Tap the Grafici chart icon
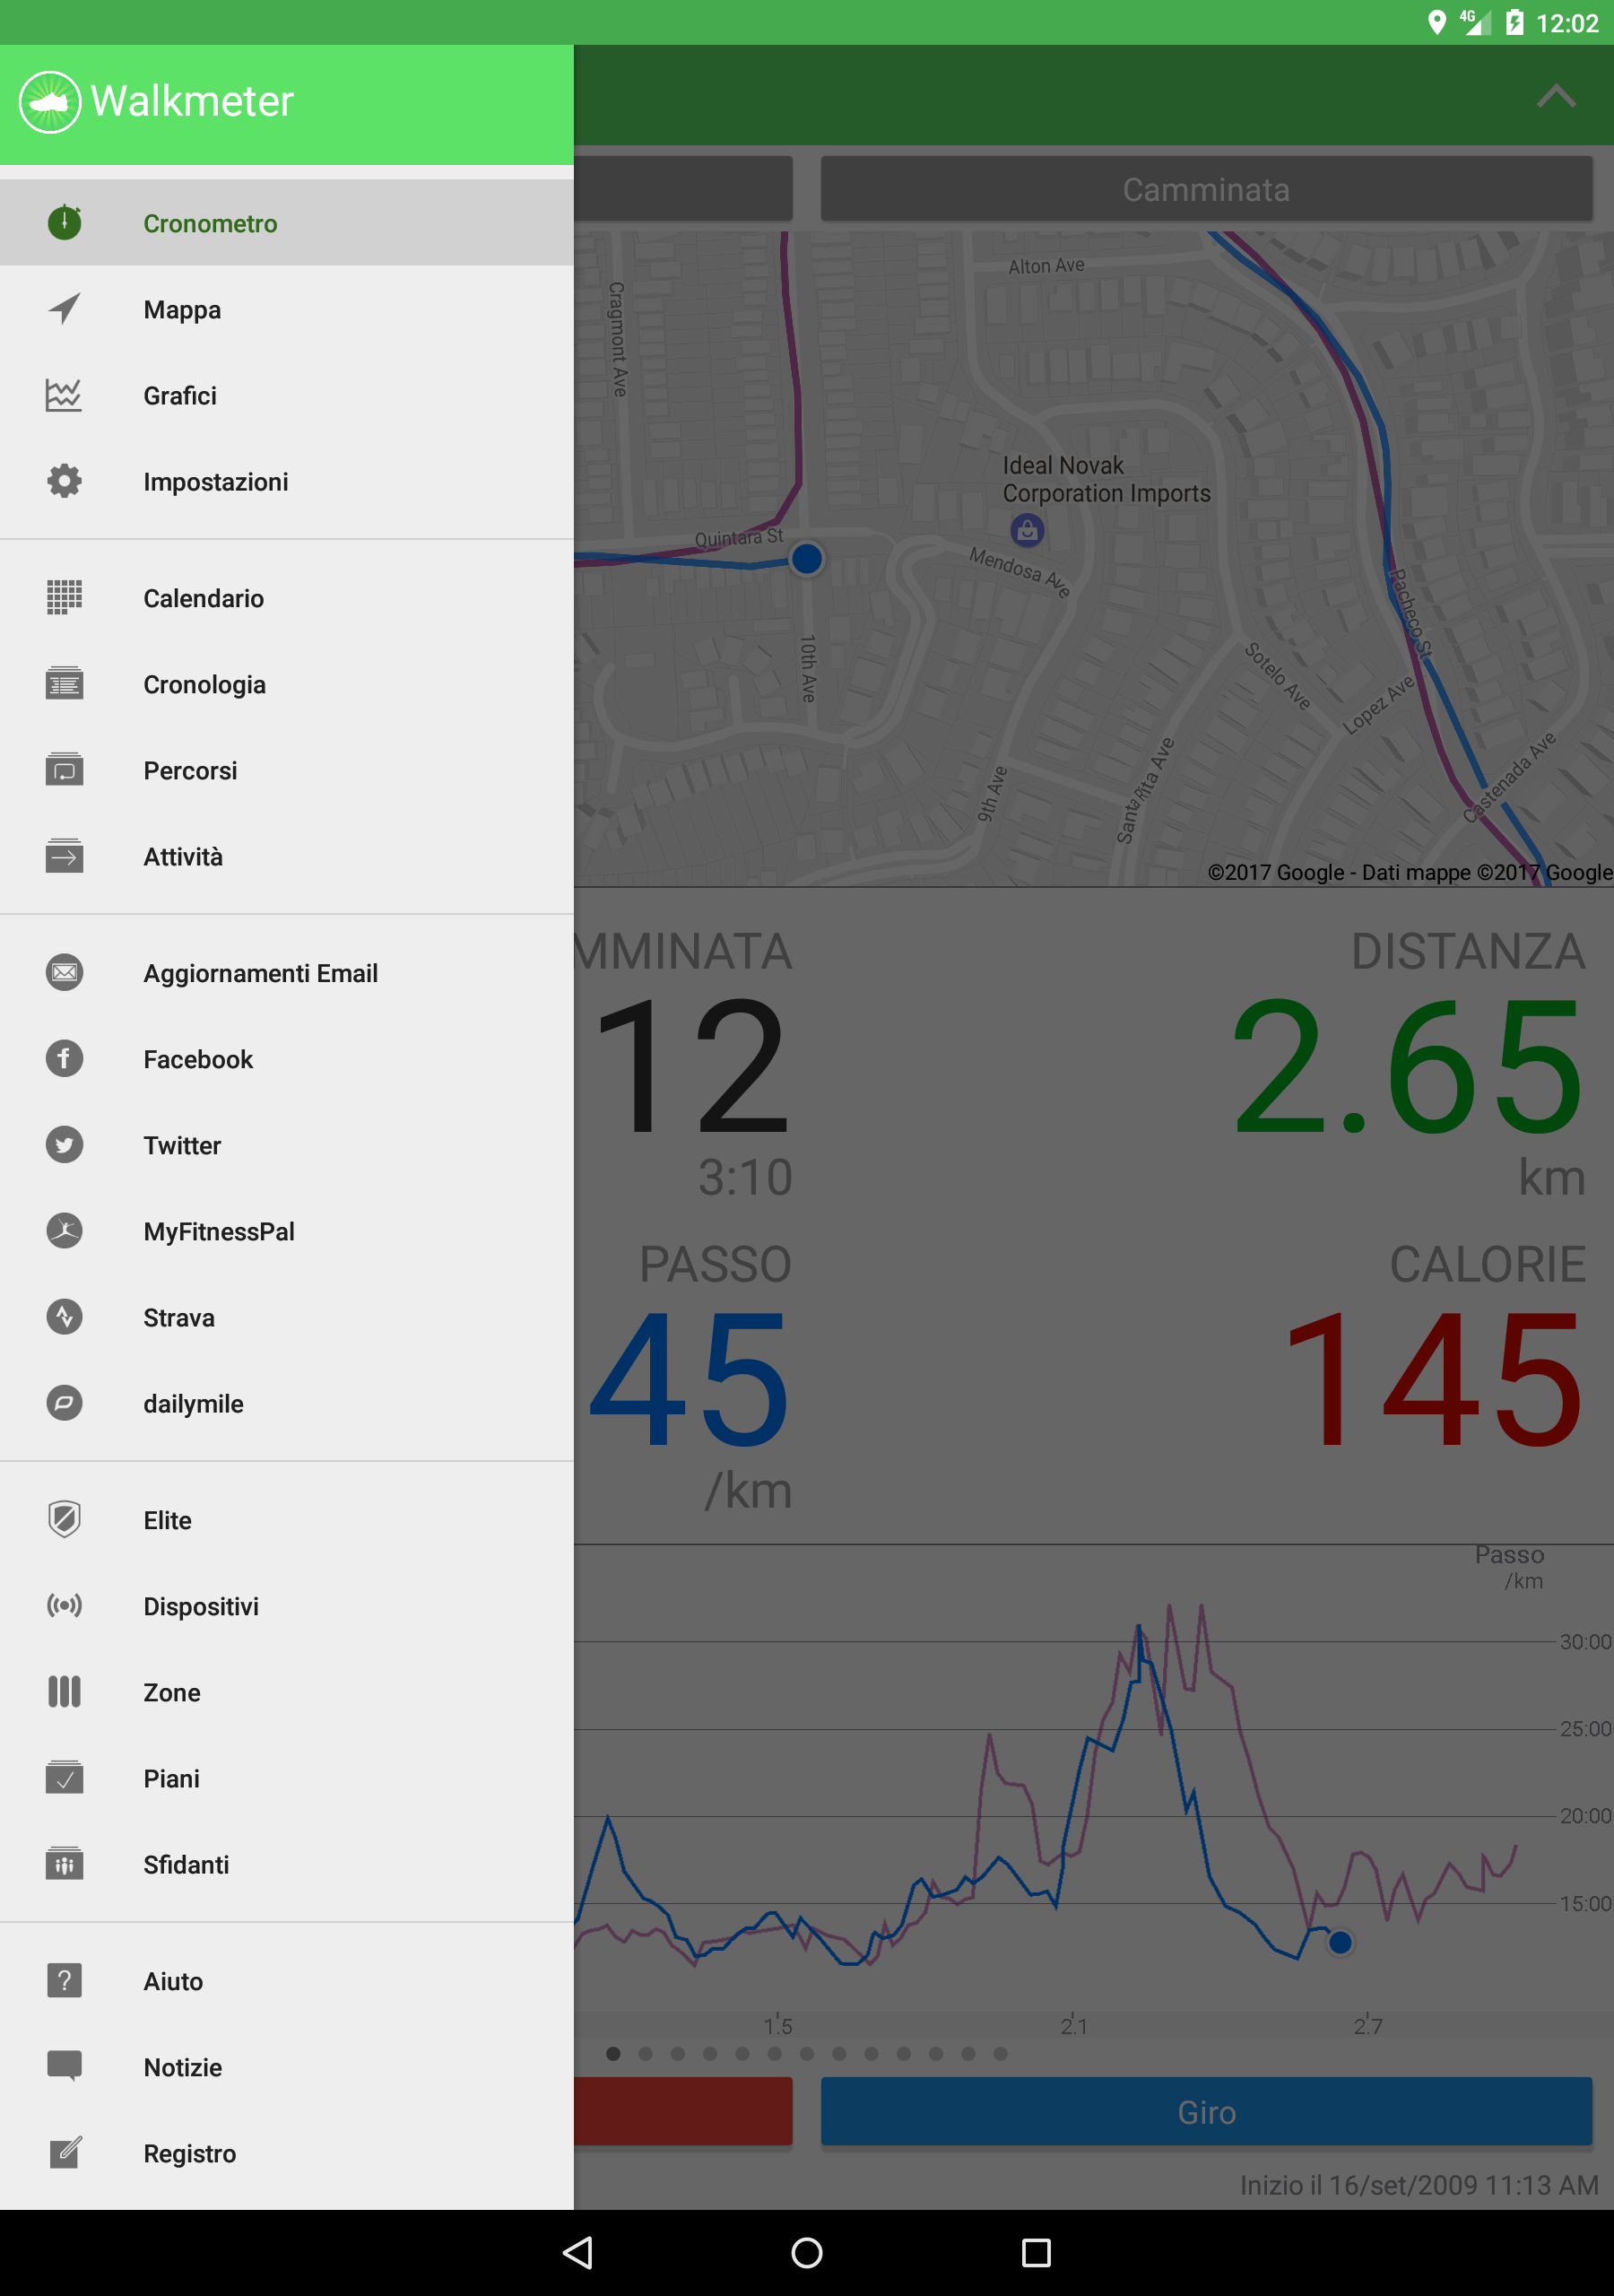This screenshot has height=2296, width=1614. 65,395
